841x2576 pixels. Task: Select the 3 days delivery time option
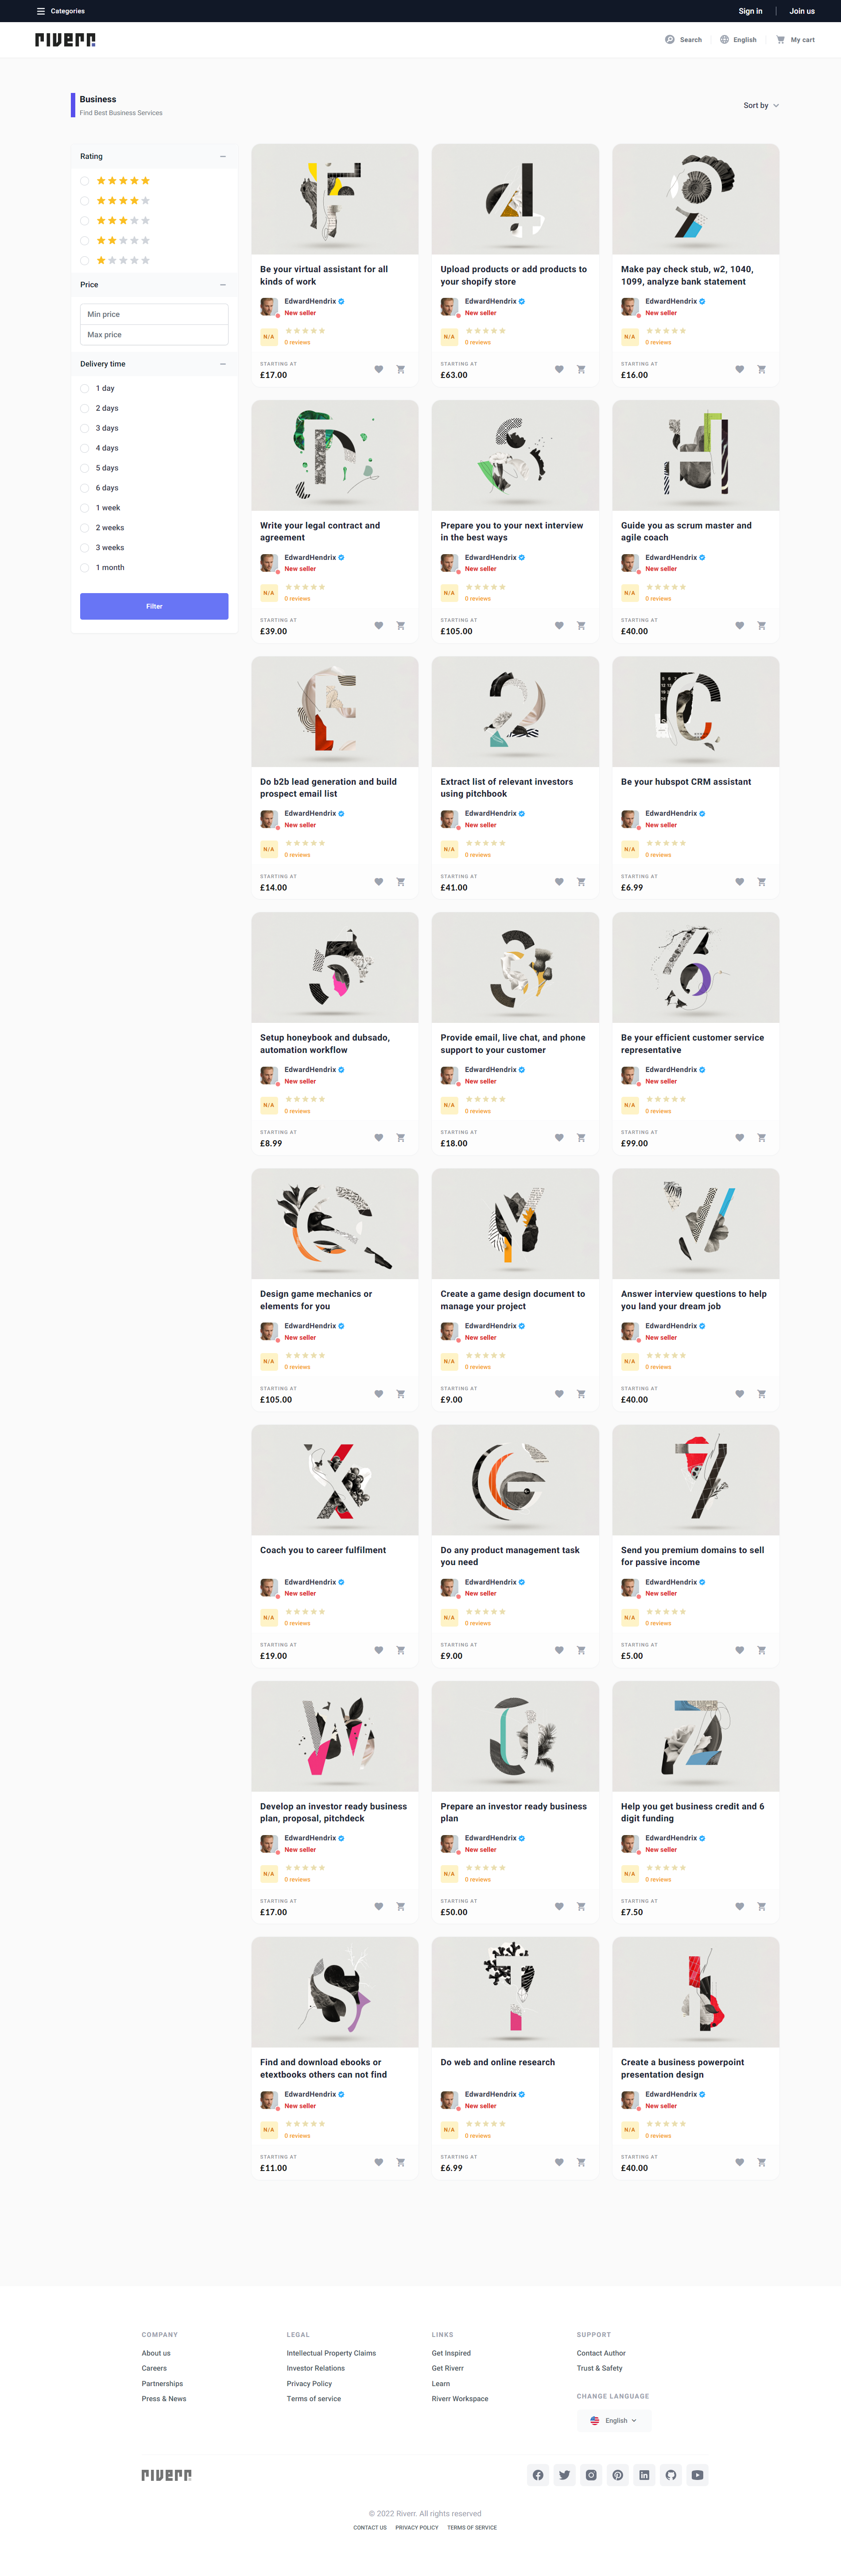coord(85,428)
